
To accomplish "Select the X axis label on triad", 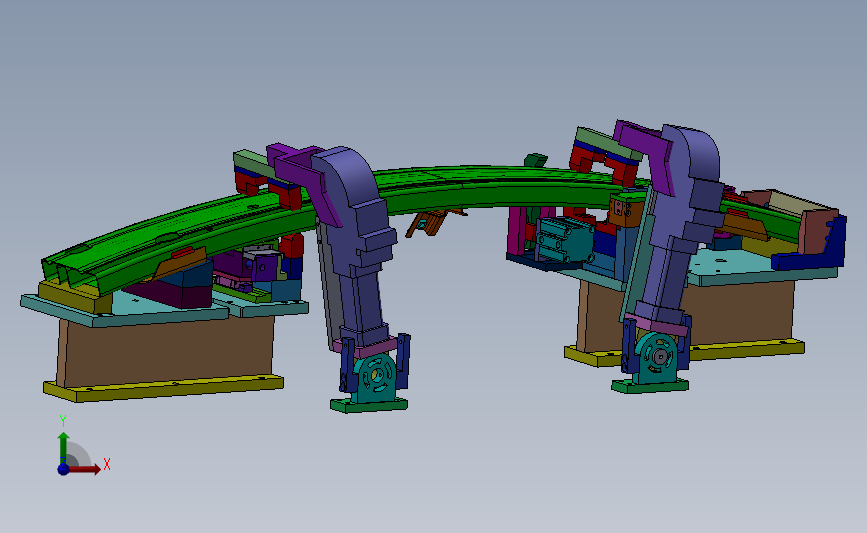I will pyautogui.click(x=107, y=464).
